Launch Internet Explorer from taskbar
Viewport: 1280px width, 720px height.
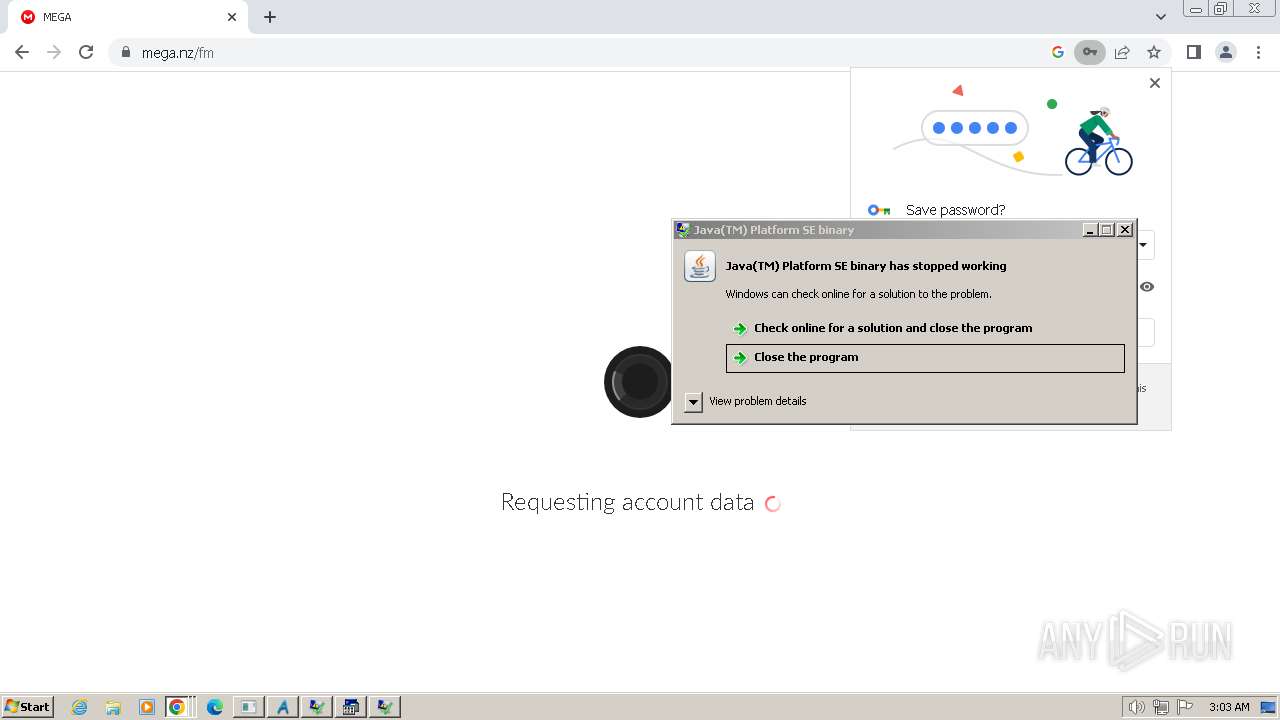tap(80, 707)
